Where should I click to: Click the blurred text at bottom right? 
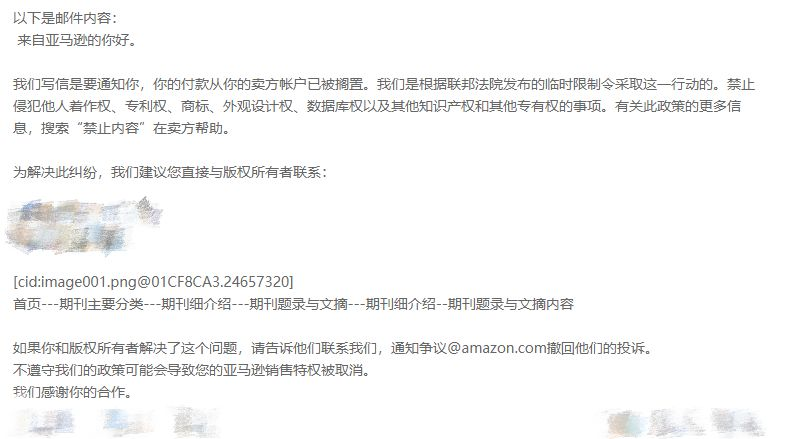click(685, 423)
